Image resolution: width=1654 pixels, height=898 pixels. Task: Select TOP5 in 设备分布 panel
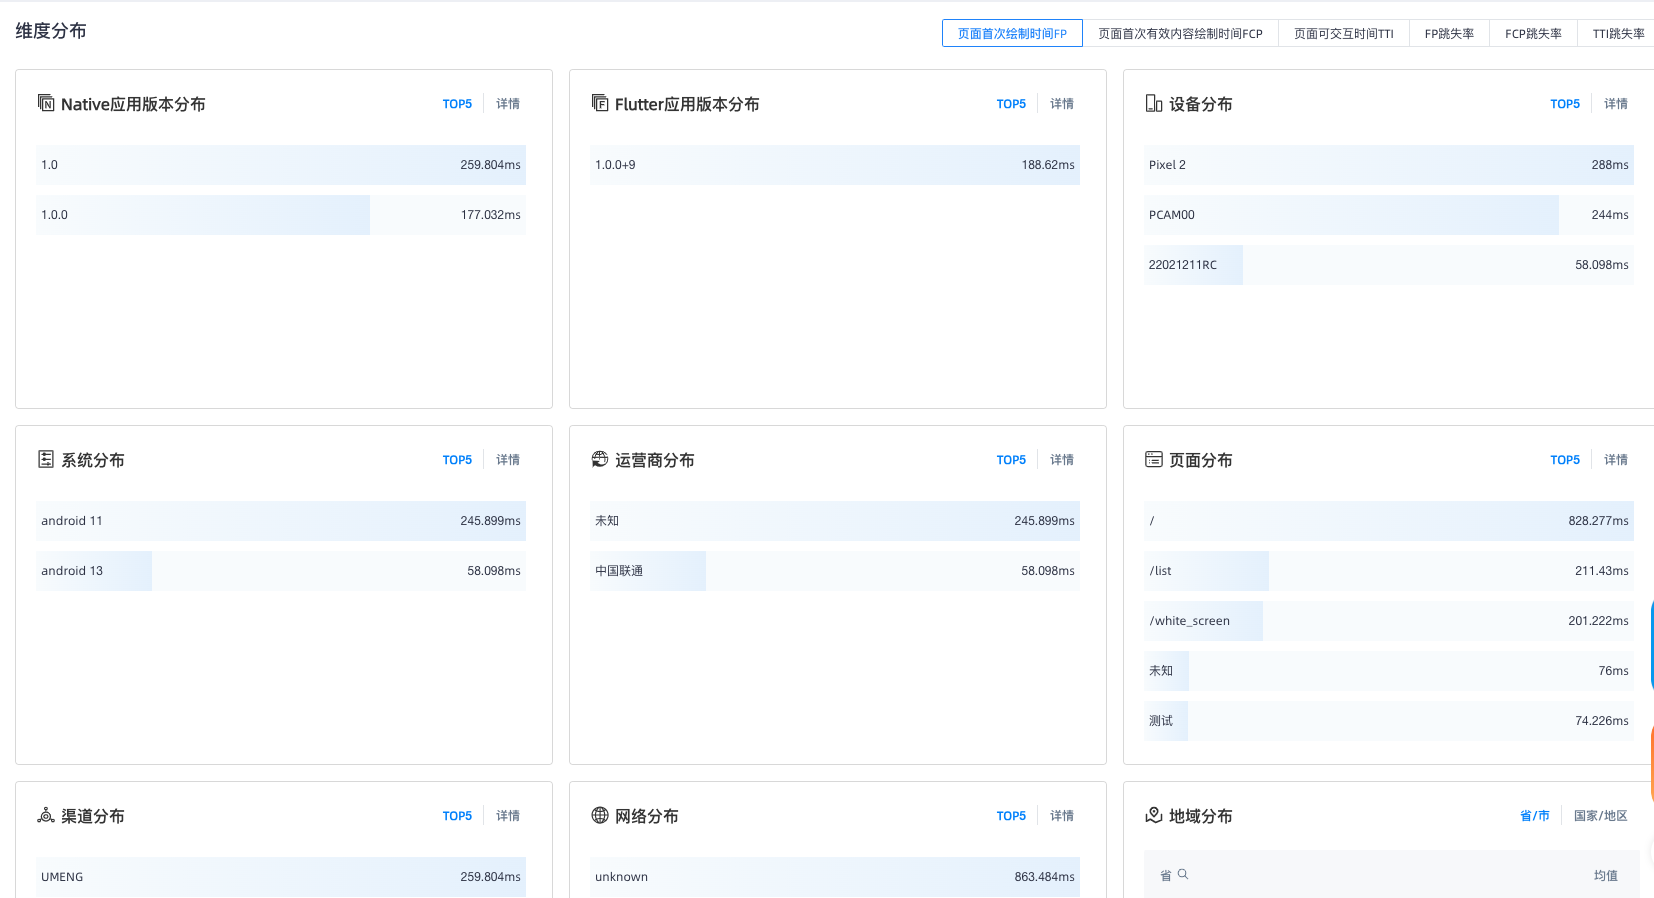point(1565,104)
